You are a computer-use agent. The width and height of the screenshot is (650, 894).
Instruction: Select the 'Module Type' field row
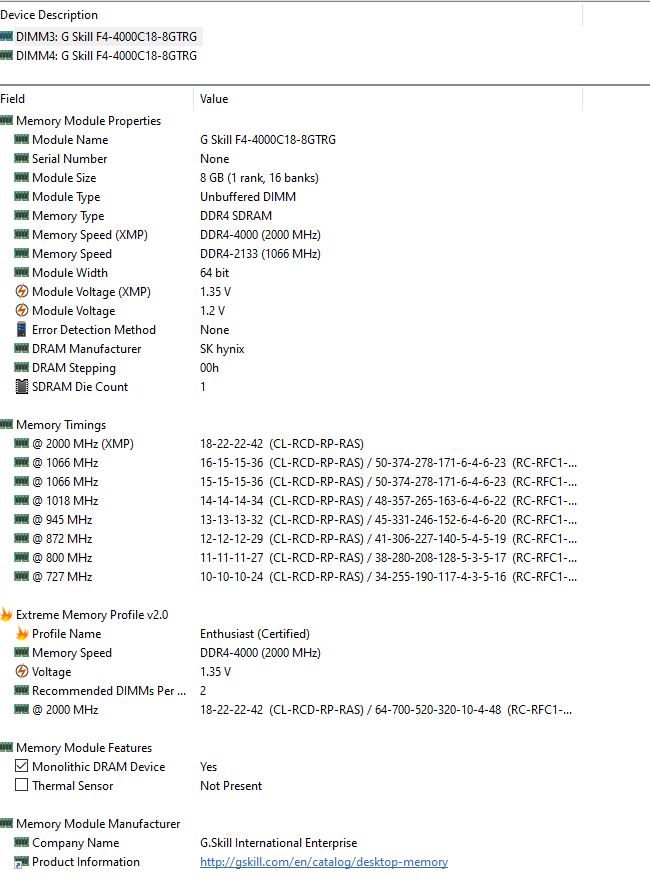click(291, 197)
